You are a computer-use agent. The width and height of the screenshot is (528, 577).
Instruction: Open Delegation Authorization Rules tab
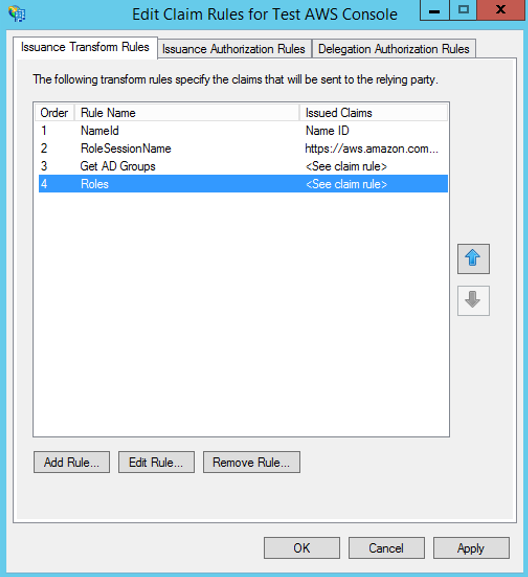[394, 49]
